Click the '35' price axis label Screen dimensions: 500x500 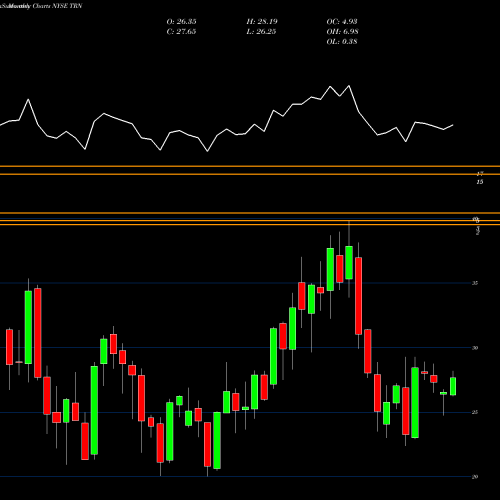[x=475, y=283]
